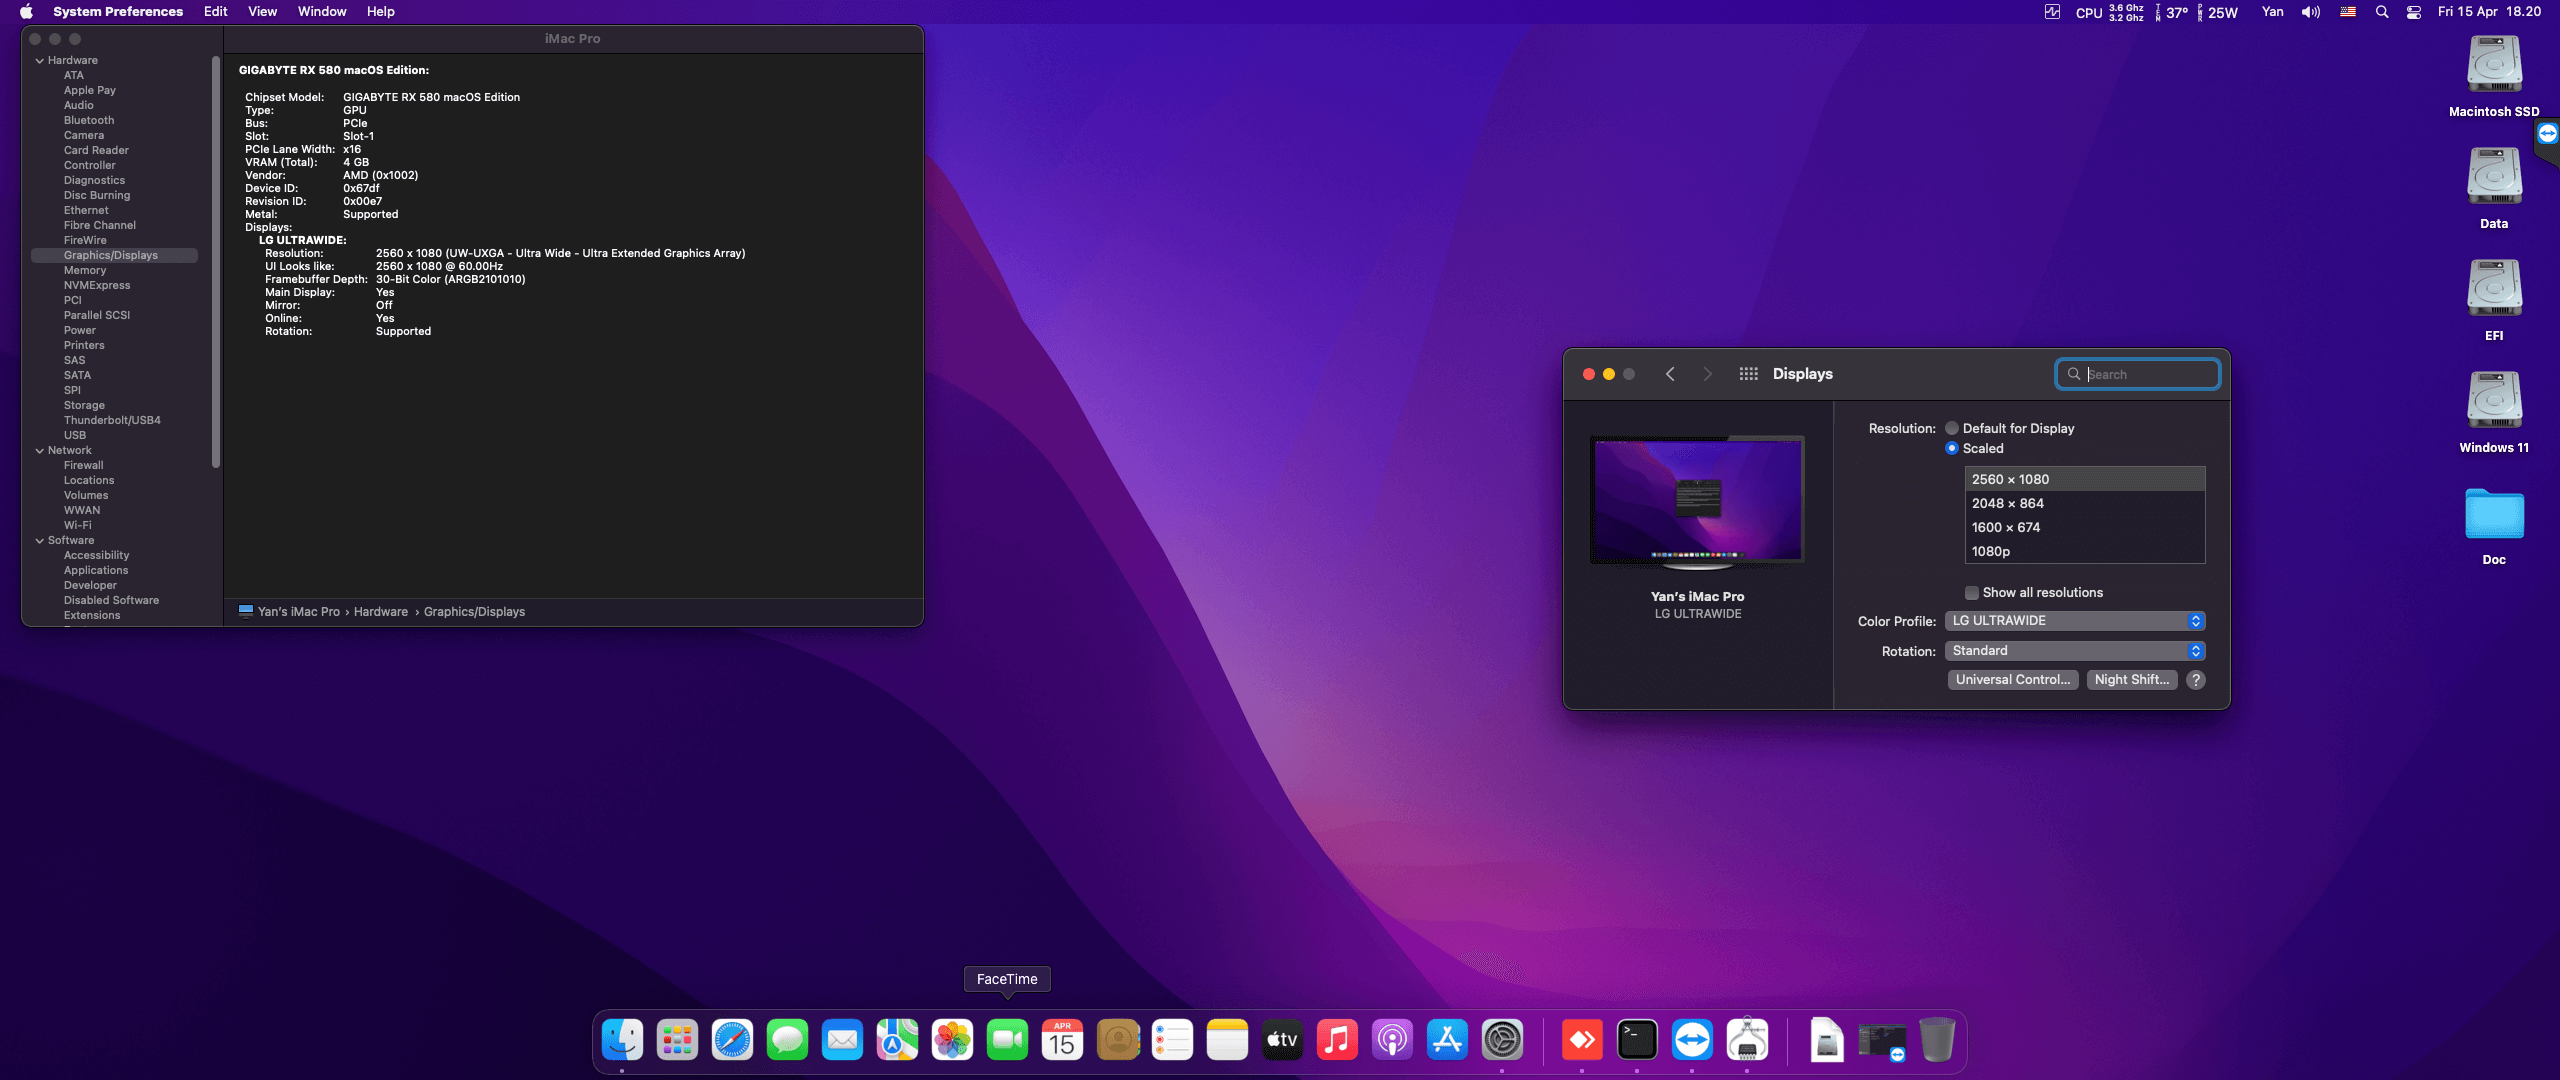Open the Edit menu
The height and width of the screenshot is (1080, 2560).
pos(215,12)
